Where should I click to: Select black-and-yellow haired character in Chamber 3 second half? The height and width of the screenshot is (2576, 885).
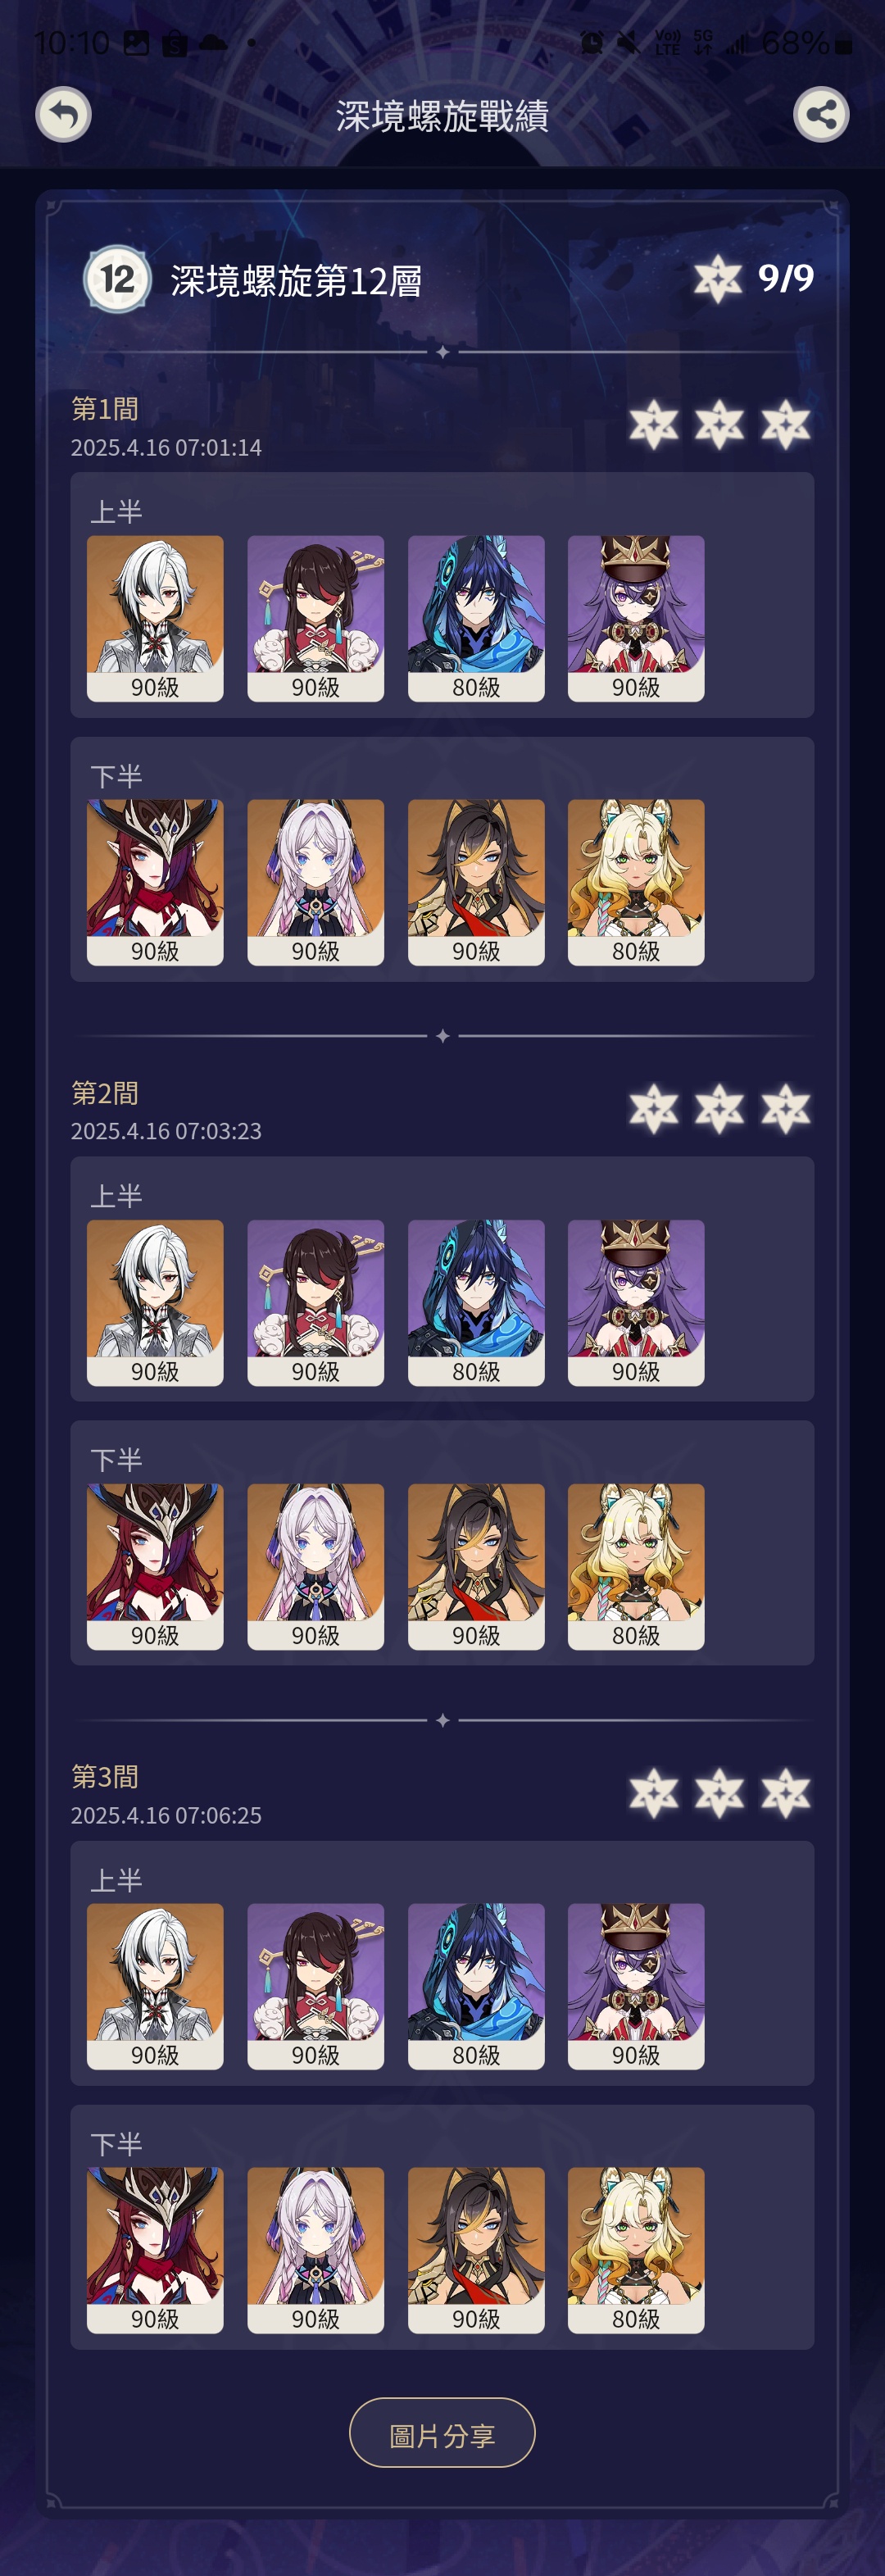tap(476, 2251)
